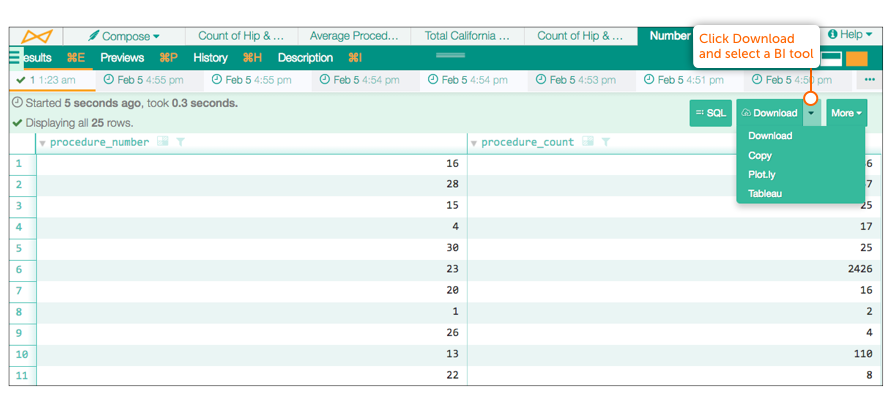
Task: Click procedure_number value 22 in row 11
Action: click(x=452, y=375)
